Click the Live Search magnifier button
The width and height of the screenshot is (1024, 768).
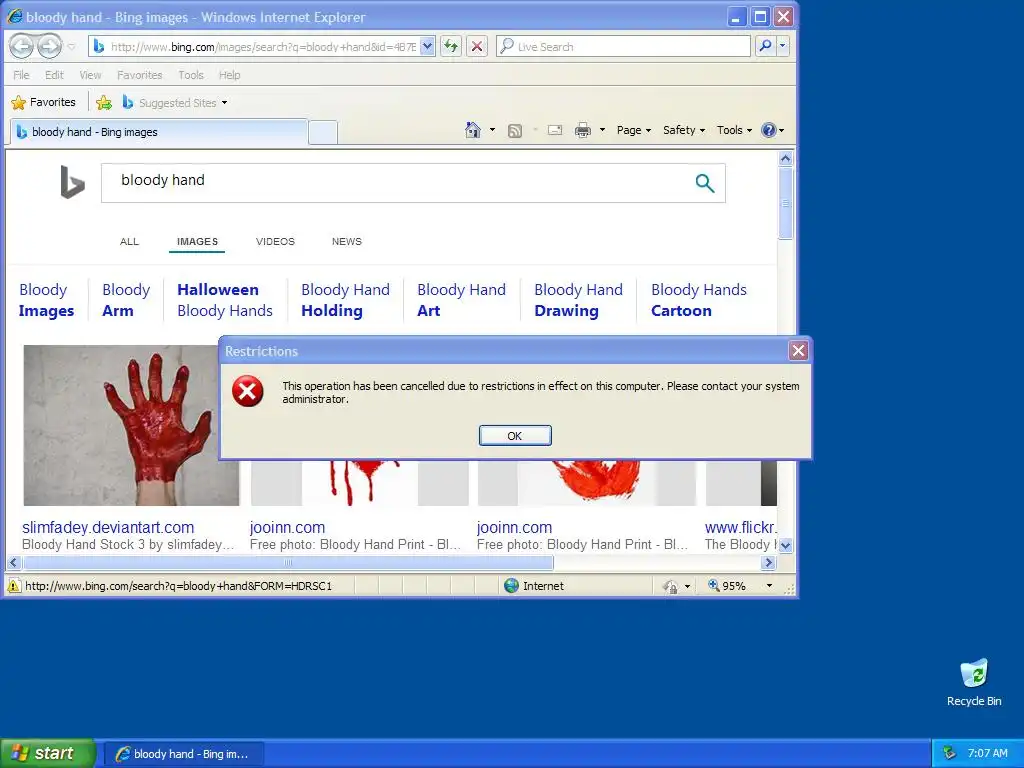765,46
